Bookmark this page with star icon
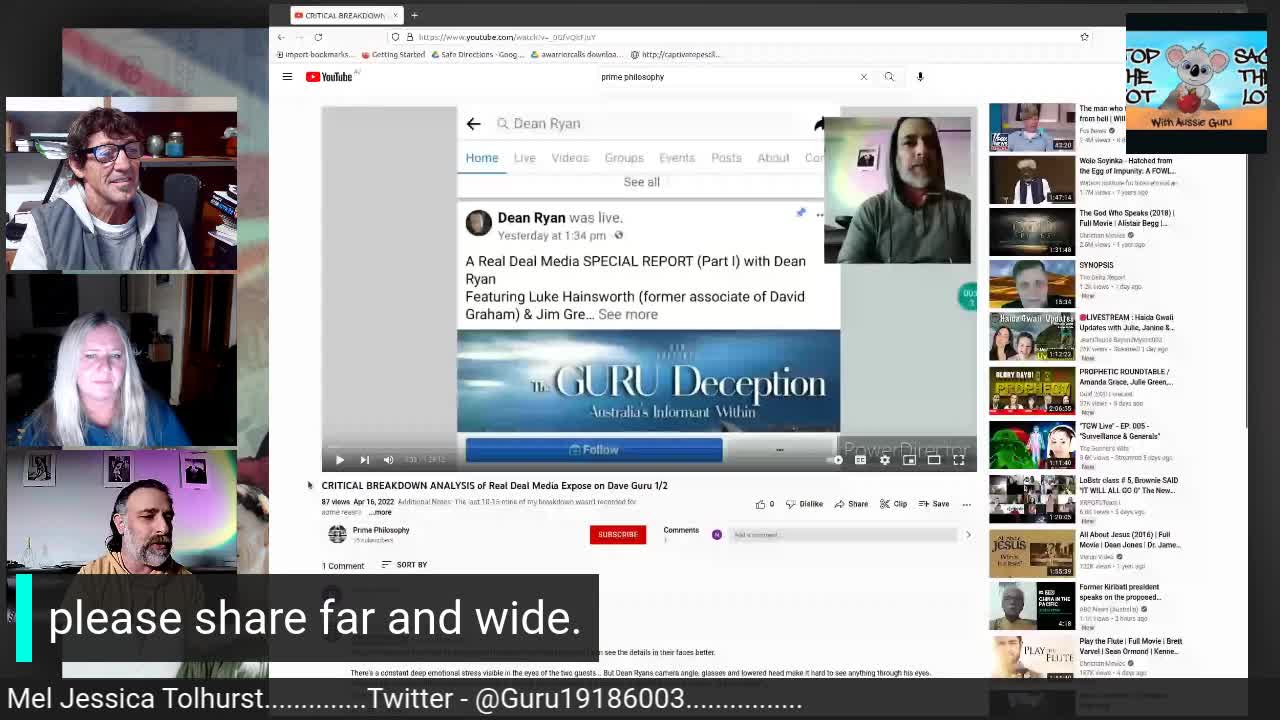 [1084, 37]
